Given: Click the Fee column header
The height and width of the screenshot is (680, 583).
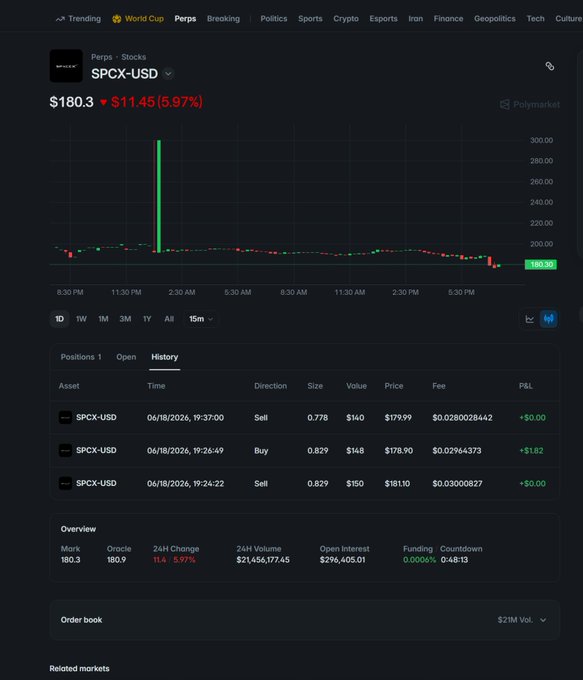Looking at the screenshot, I should [x=439, y=386].
